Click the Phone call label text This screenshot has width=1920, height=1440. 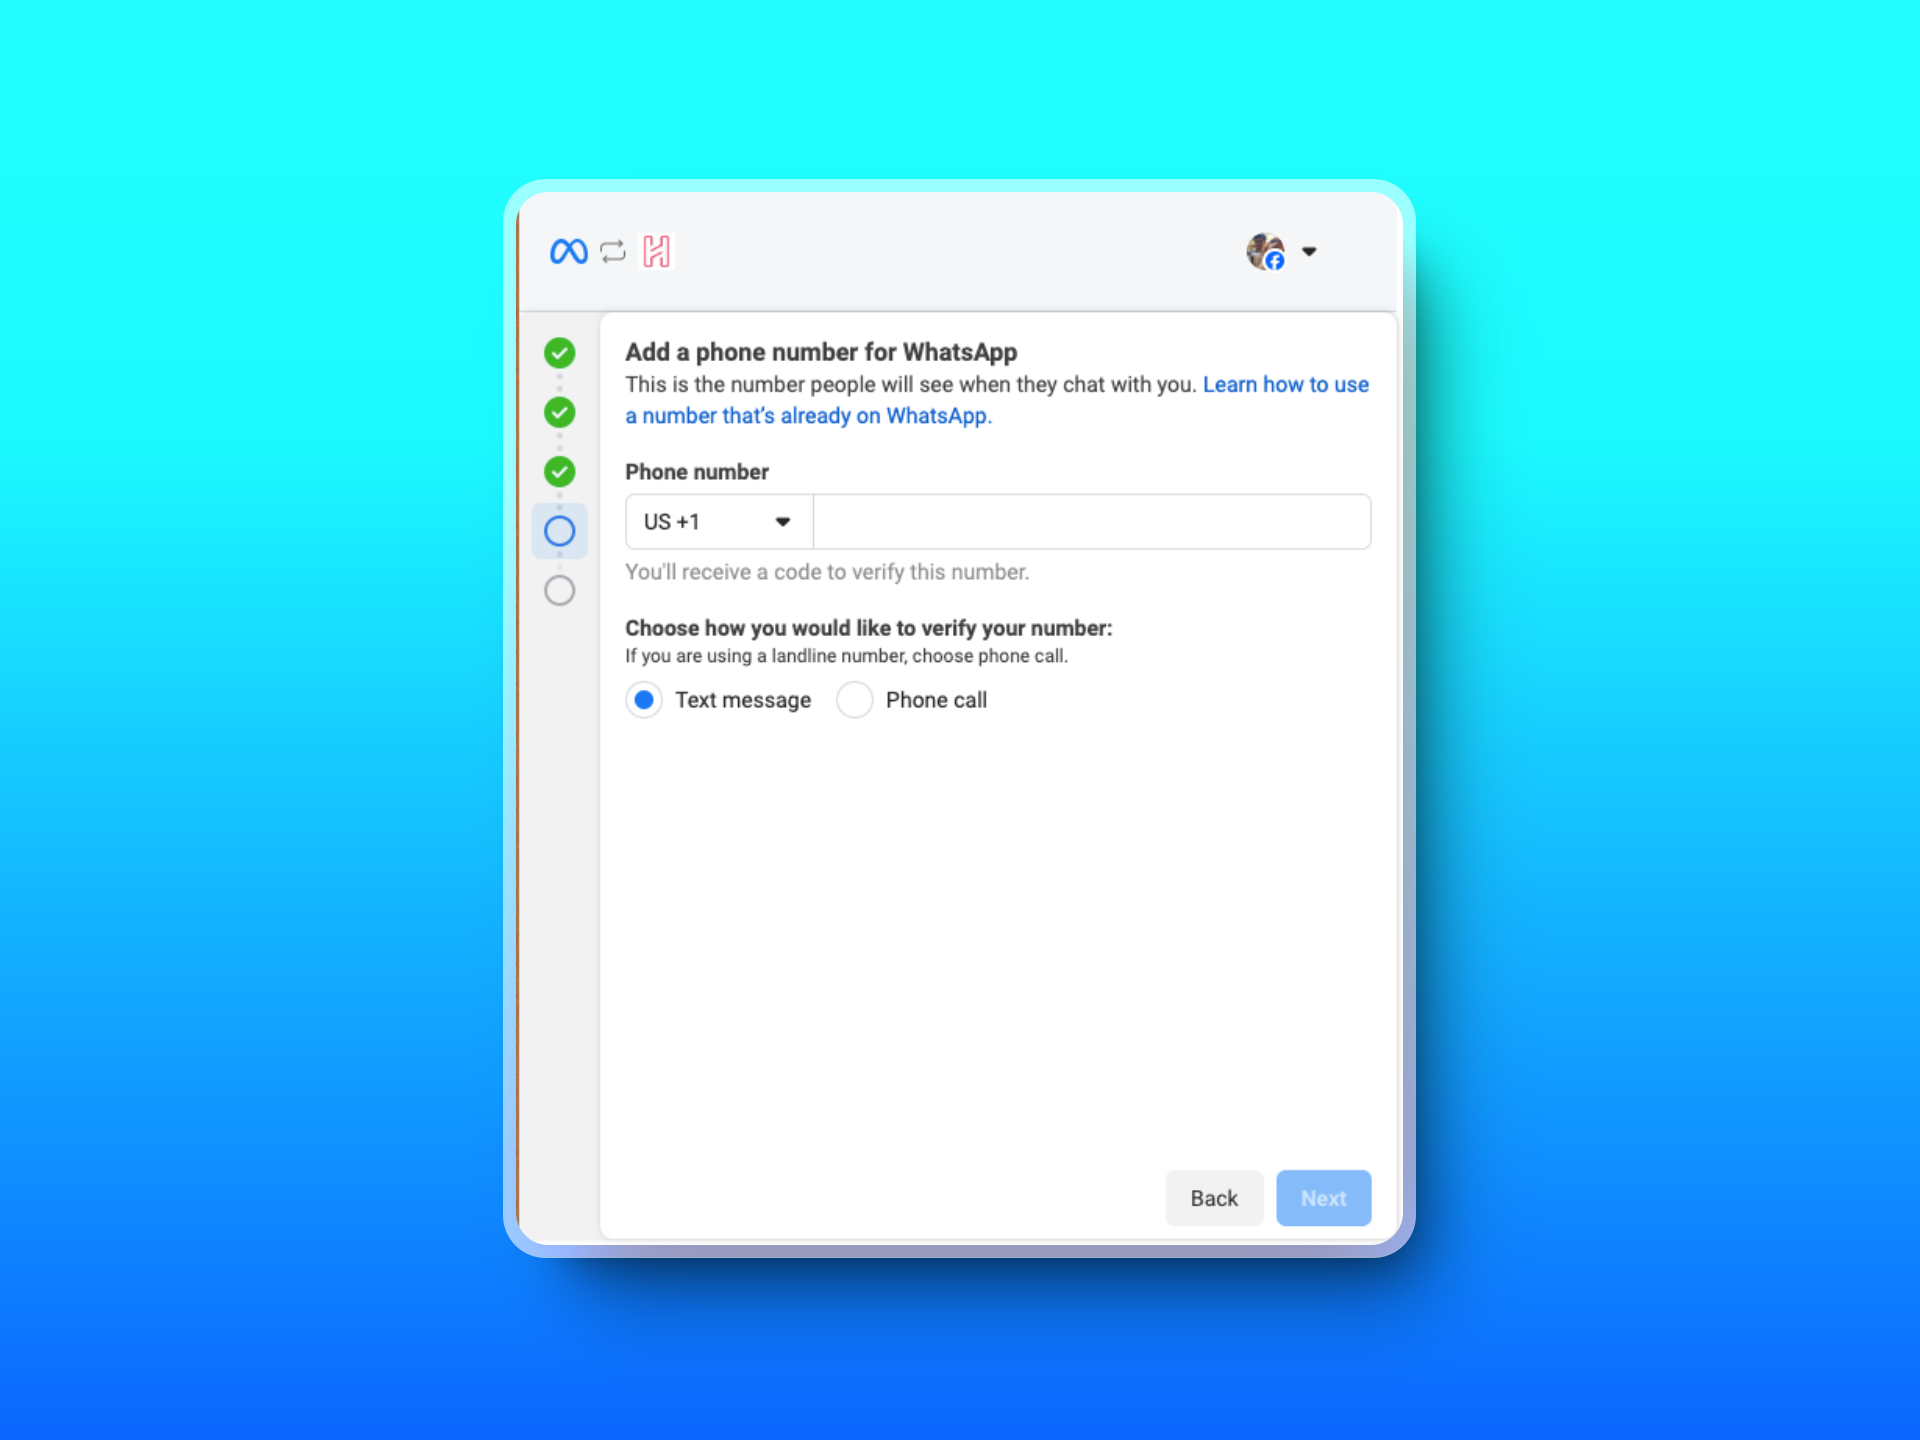click(x=936, y=700)
